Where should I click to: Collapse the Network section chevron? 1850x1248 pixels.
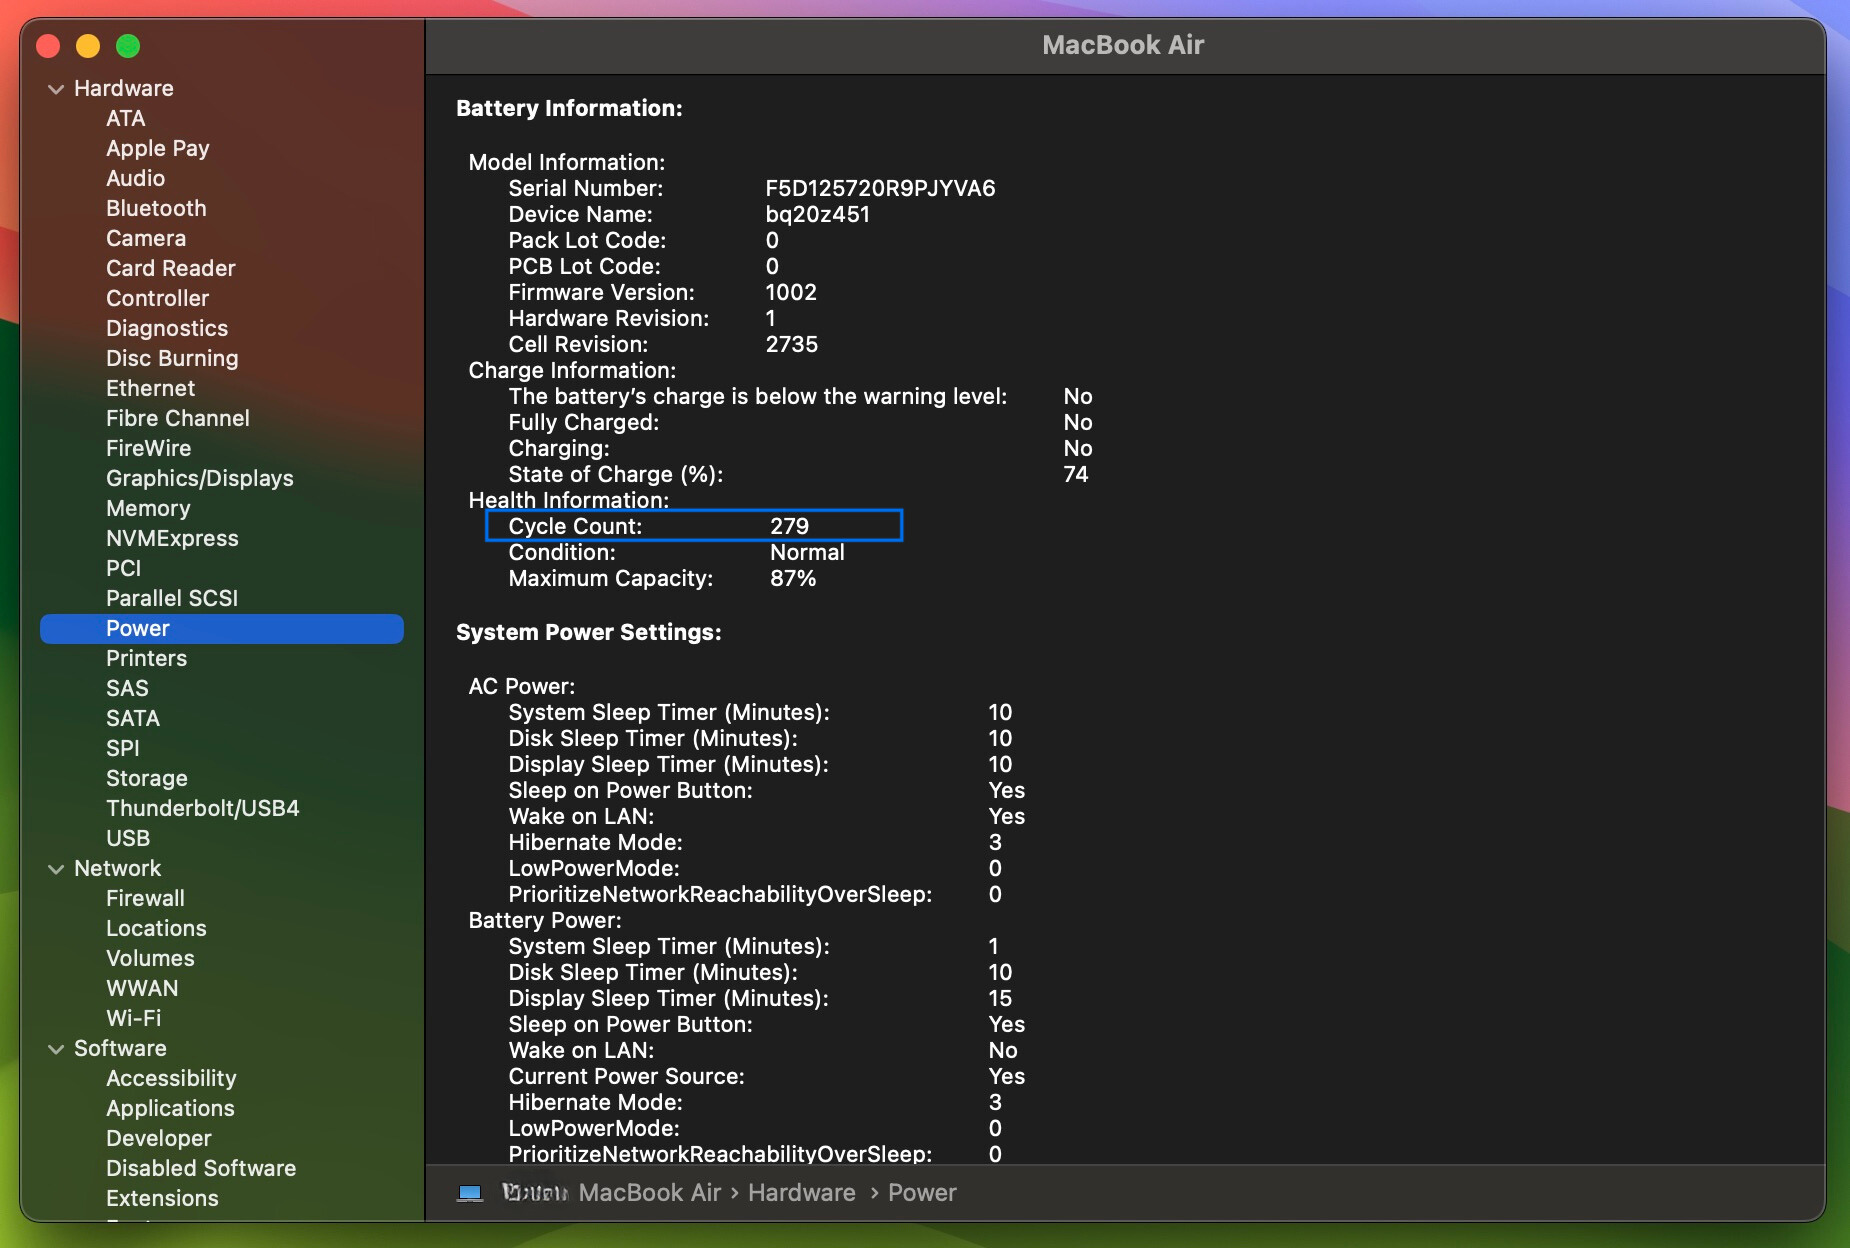click(56, 869)
